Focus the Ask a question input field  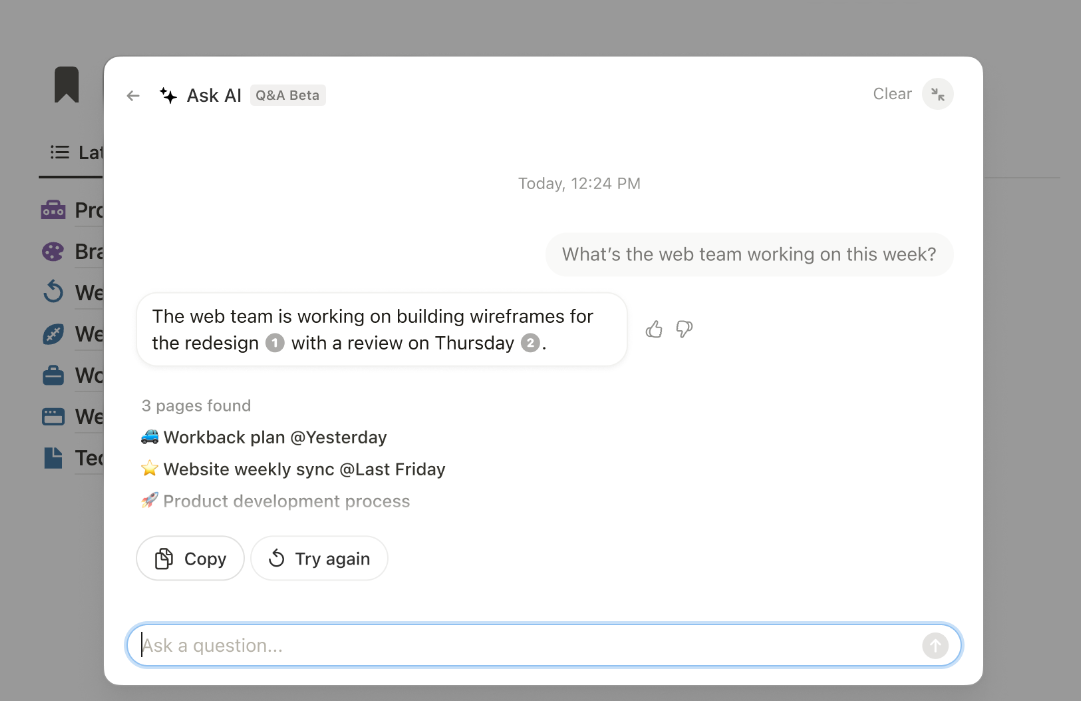click(x=543, y=645)
